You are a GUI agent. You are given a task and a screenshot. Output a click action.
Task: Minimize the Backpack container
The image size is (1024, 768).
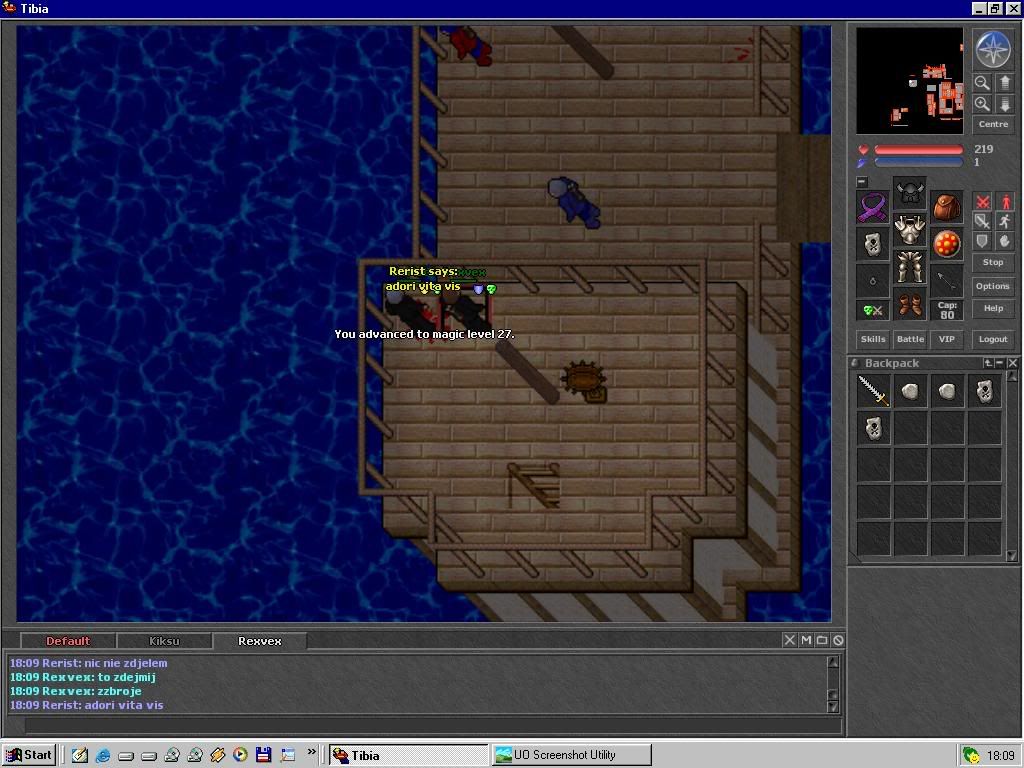pos(1000,363)
